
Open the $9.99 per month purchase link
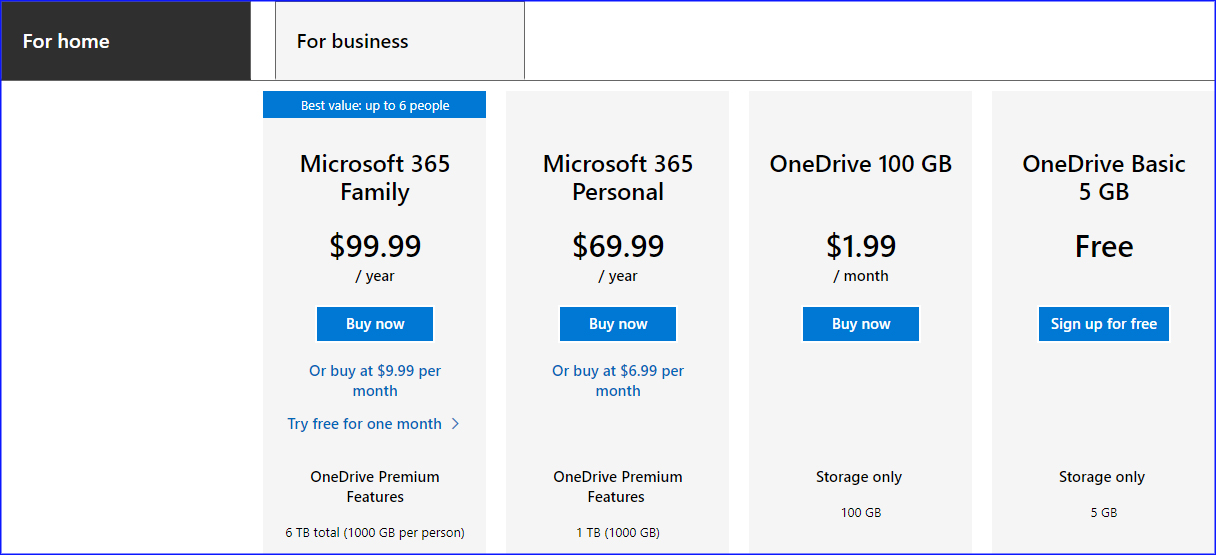tap(375, 381)
